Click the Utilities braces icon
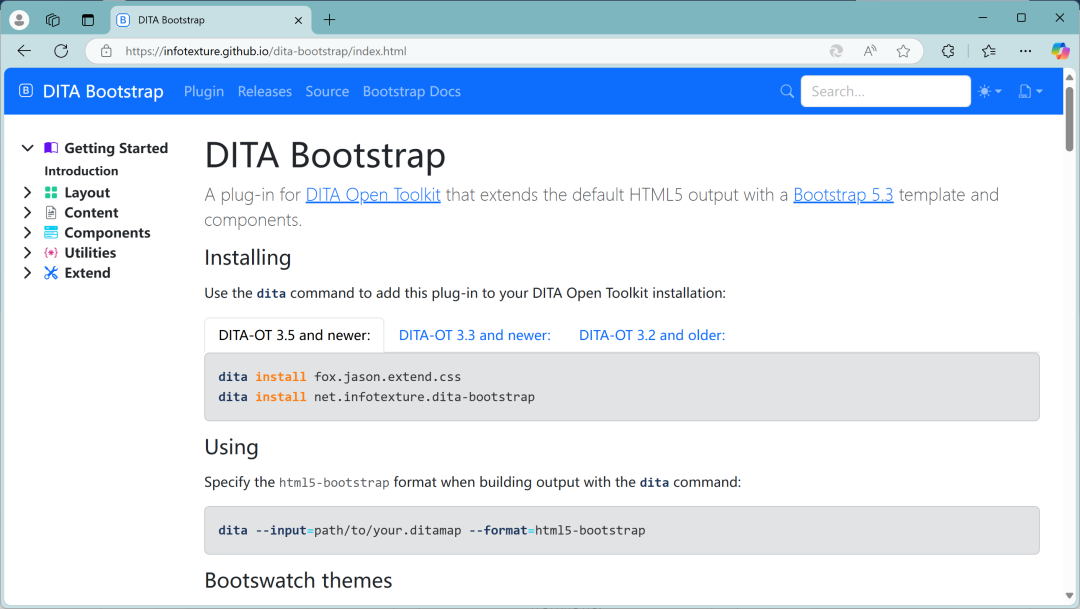The width and height of the screenshot is (1080, 609). click(x=49, y=252)
